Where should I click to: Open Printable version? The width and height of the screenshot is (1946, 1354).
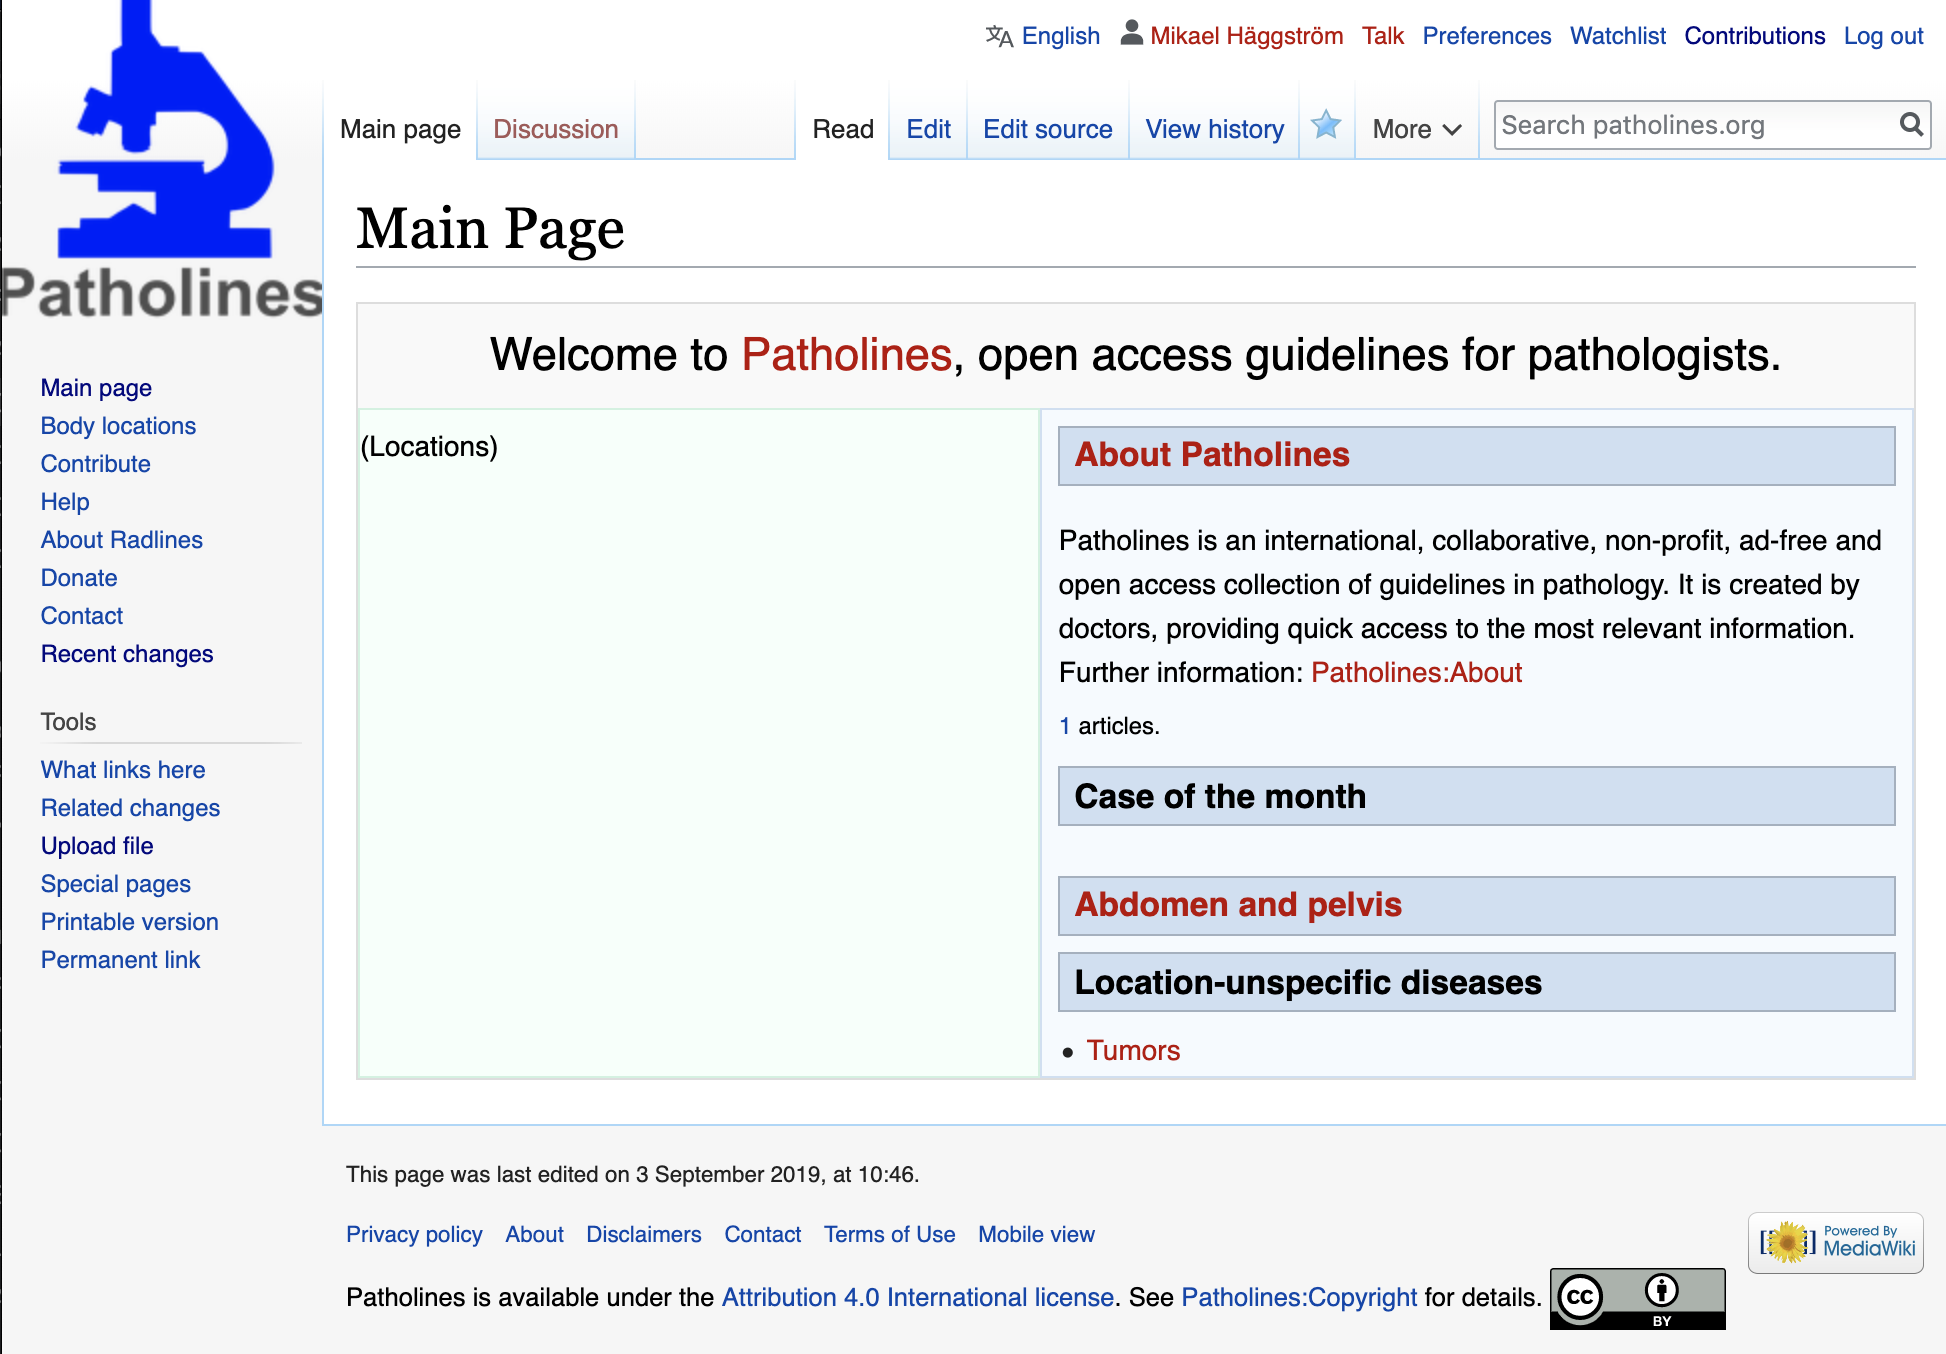[130, 922]
